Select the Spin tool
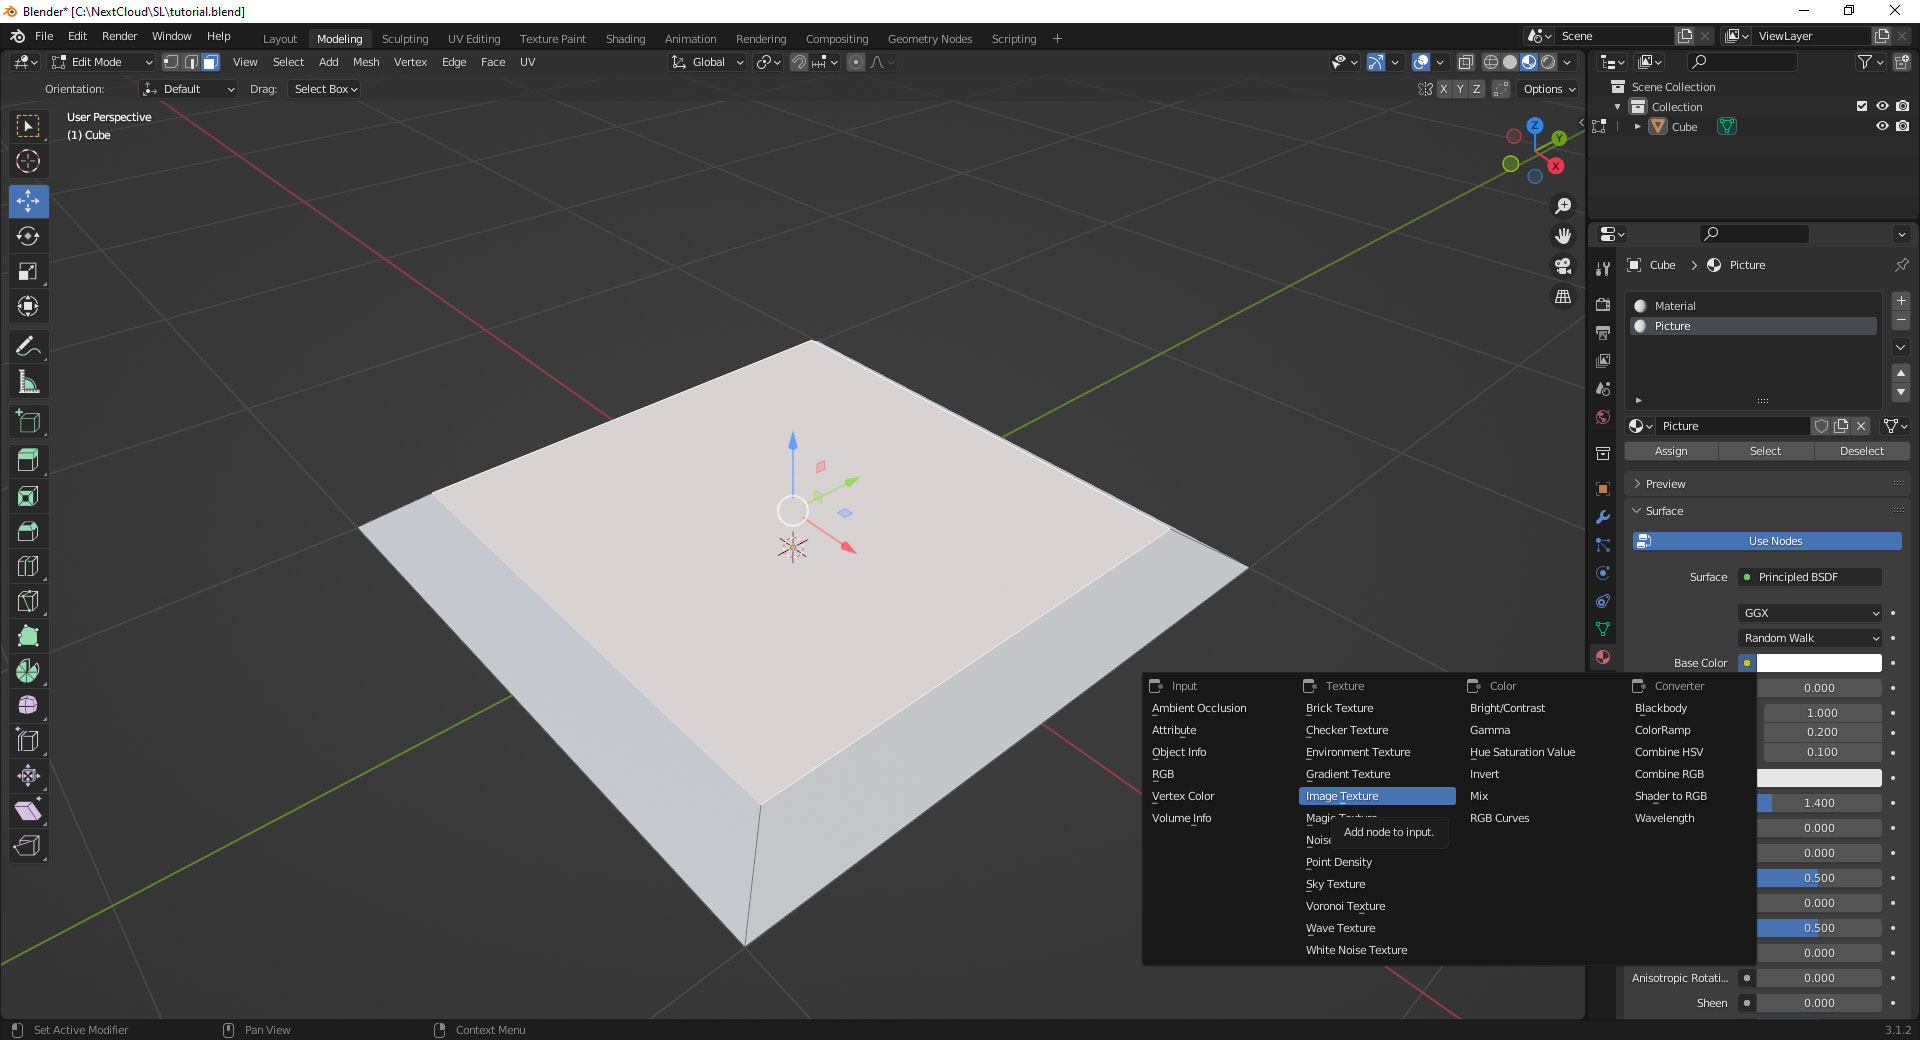The width and height of the screenshot is (1920, 1040). coord(28,671)
